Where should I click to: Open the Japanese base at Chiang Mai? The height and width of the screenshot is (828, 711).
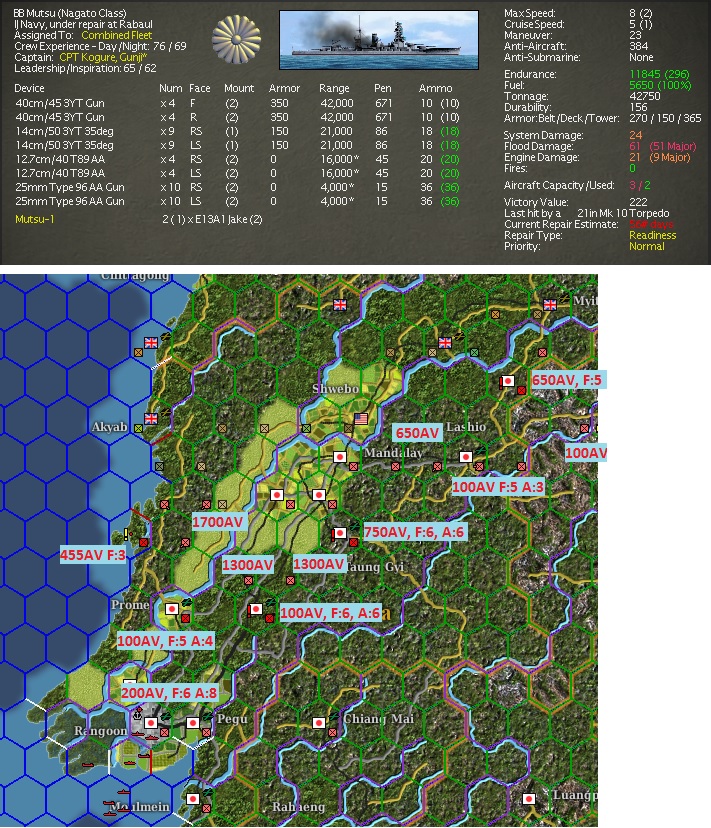click(319, 723)
